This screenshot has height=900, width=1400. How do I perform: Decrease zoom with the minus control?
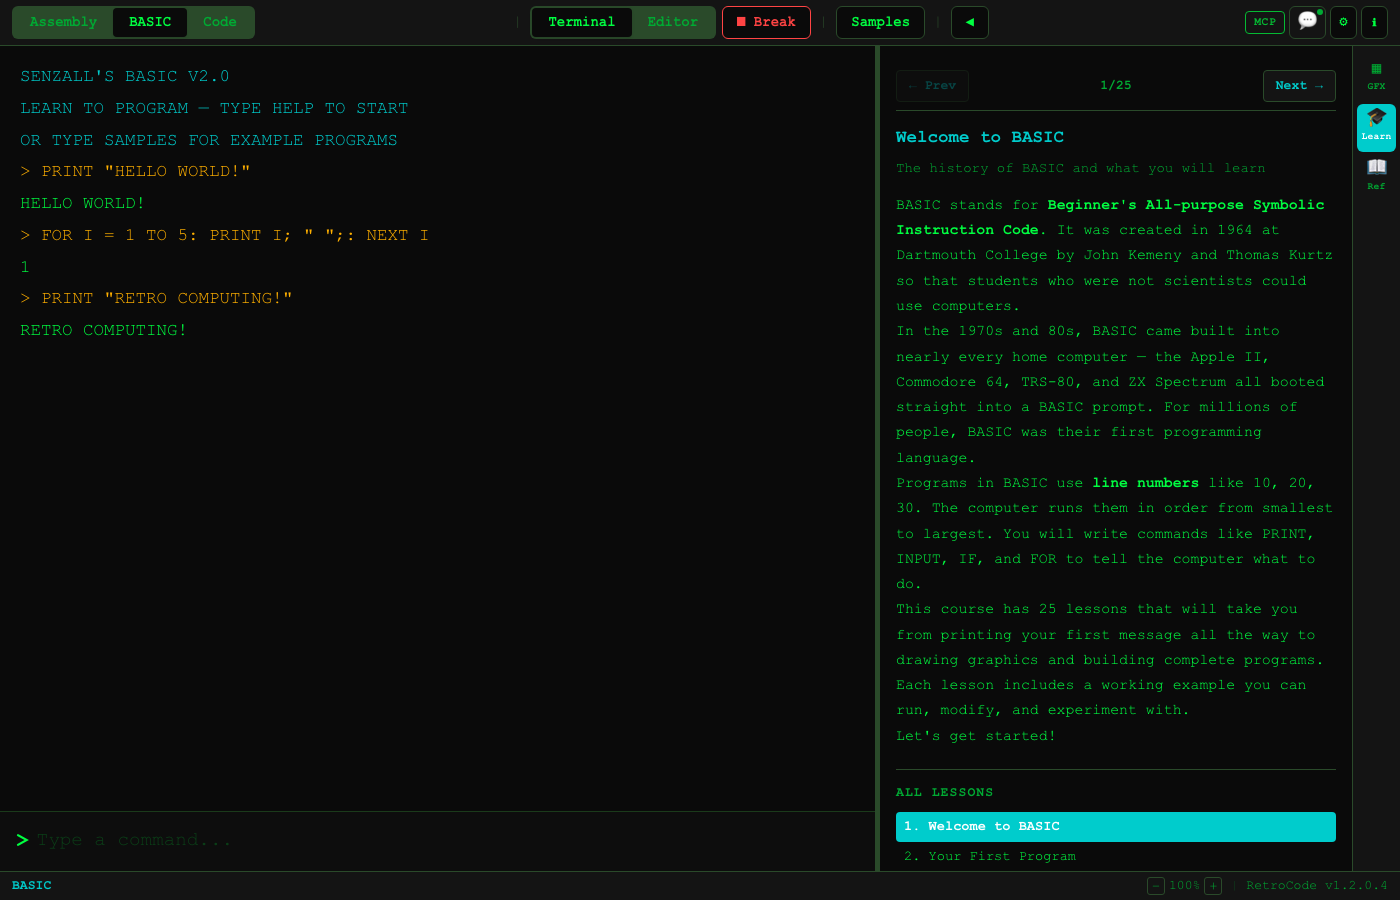click(x=1156, y=885)
